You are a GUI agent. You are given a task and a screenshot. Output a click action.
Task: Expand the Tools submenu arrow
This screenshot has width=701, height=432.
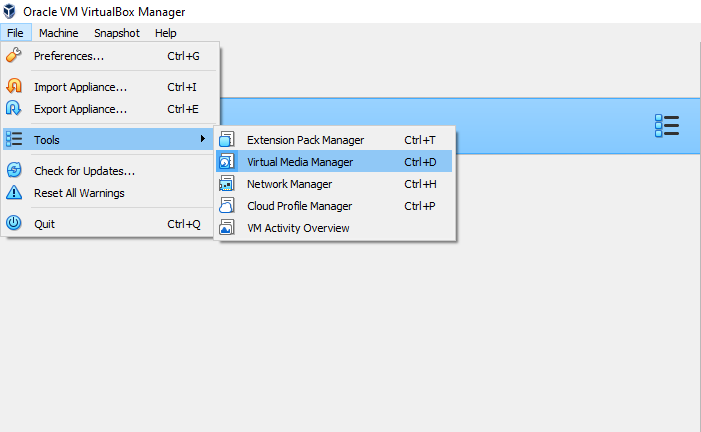203,139
